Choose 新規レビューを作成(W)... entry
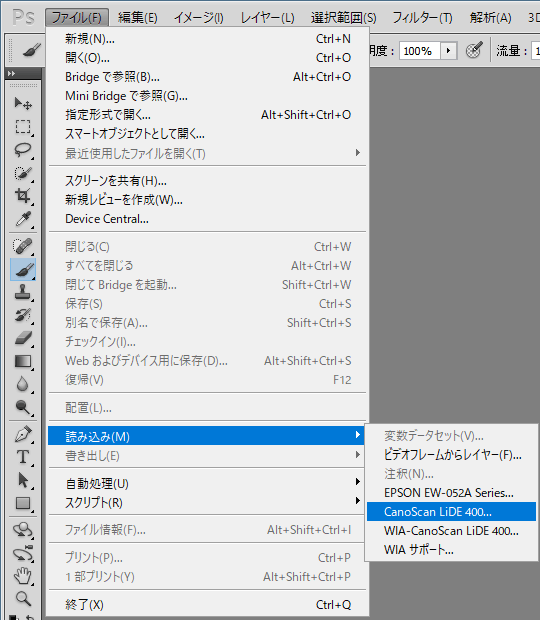Image resolution: width=540 pixels, height=620 pixels. (x=208, y=200)
